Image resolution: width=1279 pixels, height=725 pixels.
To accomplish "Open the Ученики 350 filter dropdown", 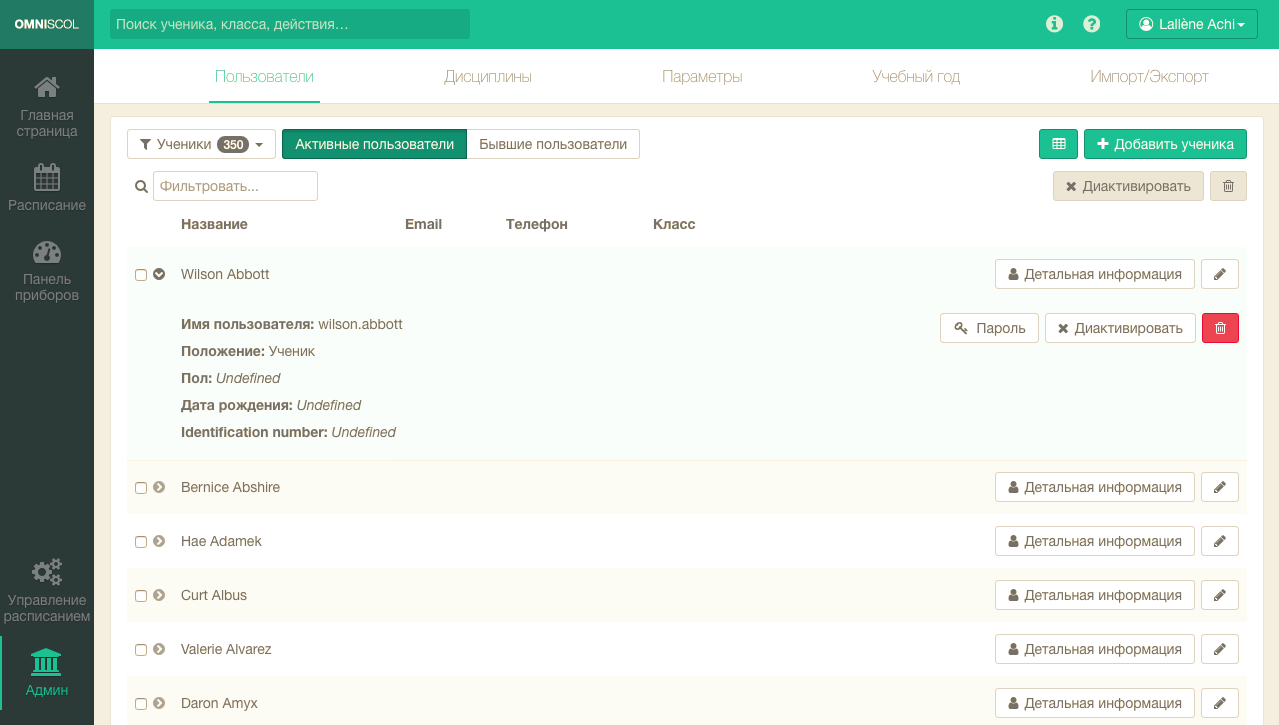I will click(x=201, y=144).
